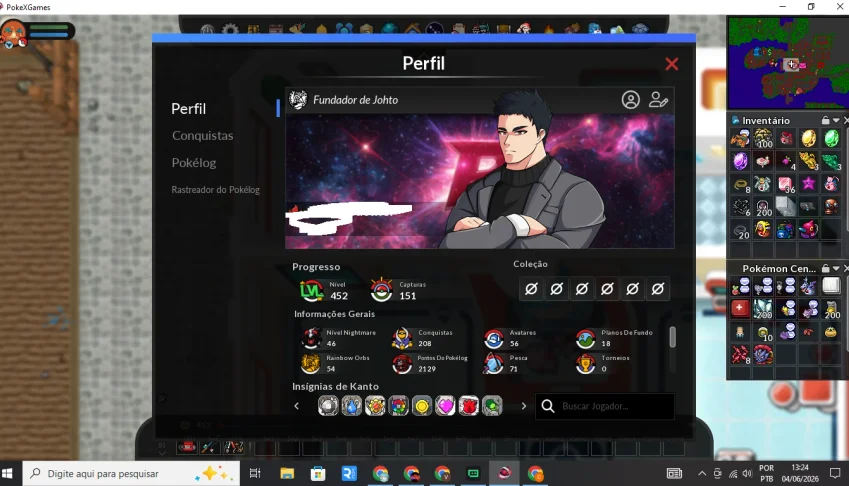Open the Pokélog section
The height and width of the screenshot is (486, 849).
tap(194, 163)
